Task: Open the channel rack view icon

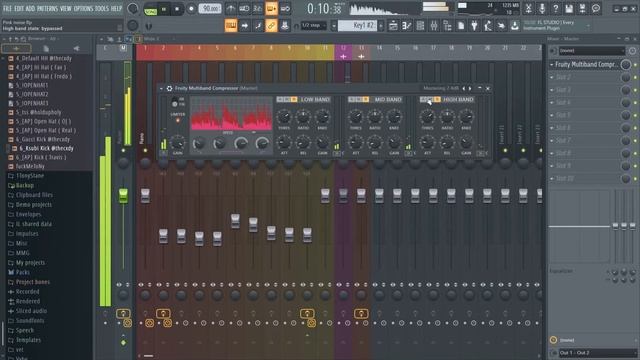Action: point(420,26)
